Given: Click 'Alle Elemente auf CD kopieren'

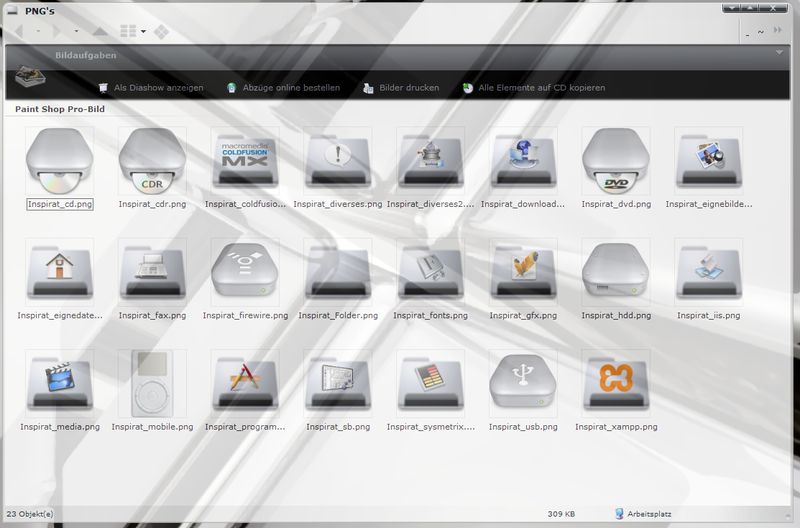Looking at the screenshot, I should coord(541,88).
